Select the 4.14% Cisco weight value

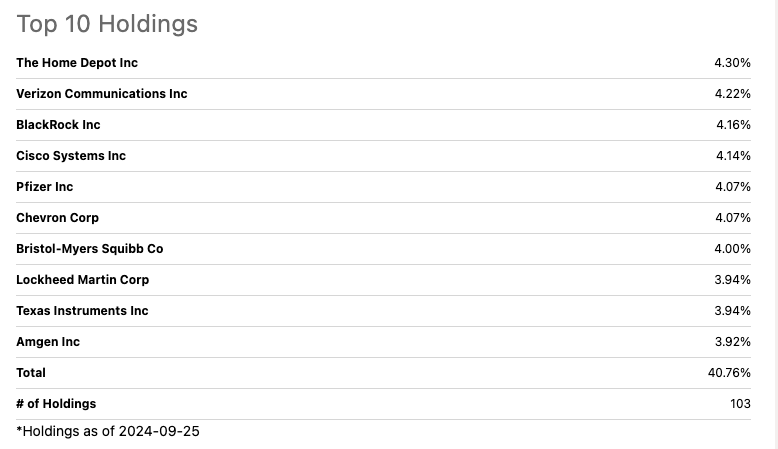pos(733,156)
